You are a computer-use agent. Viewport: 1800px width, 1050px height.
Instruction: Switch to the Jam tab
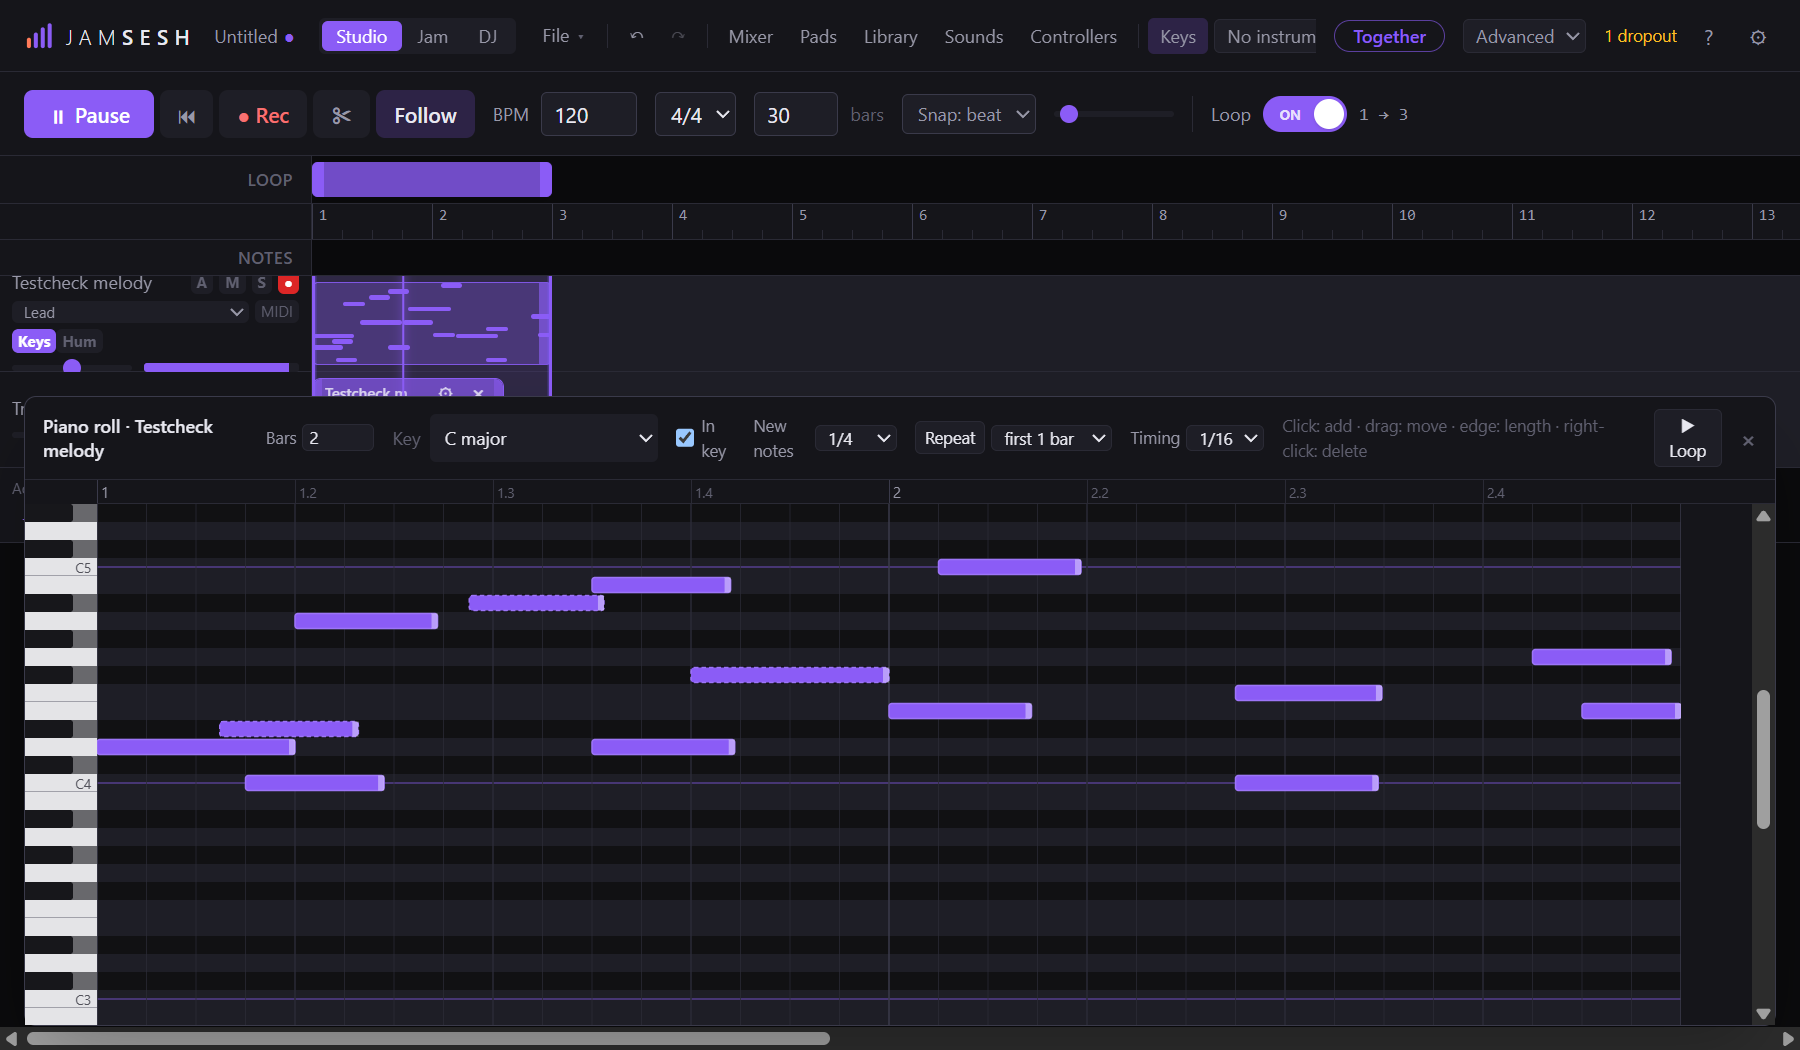coord(432,36)
